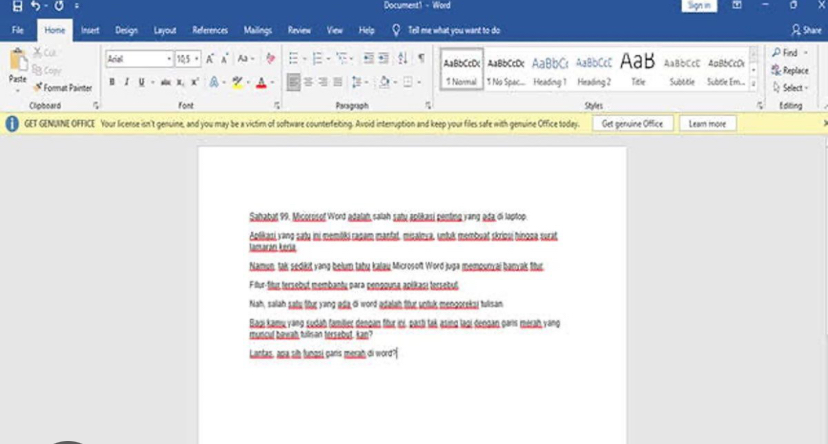Image resolution: width=828 pixels, height=444 pixels.
Task: Click the Numbering list icon
Action: pyautogui.click(x=317, y=59)
